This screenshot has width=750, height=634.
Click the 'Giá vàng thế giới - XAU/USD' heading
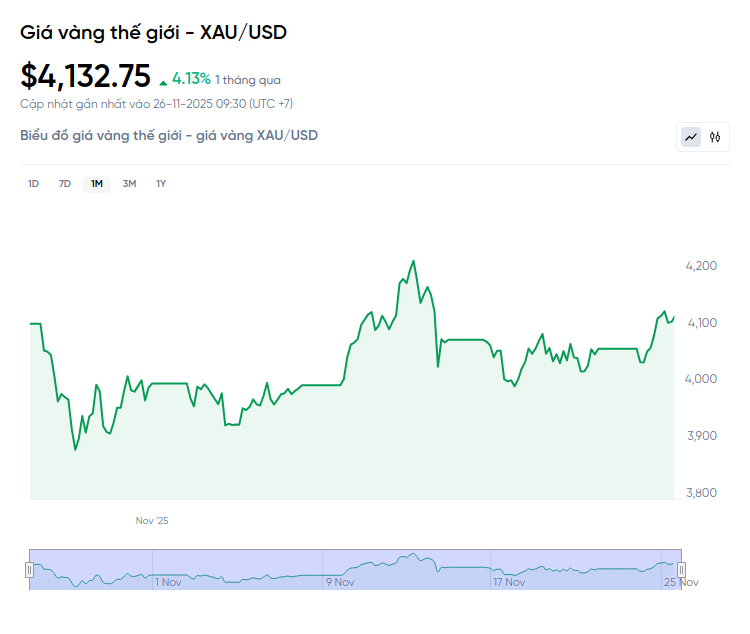pos(153,32)
